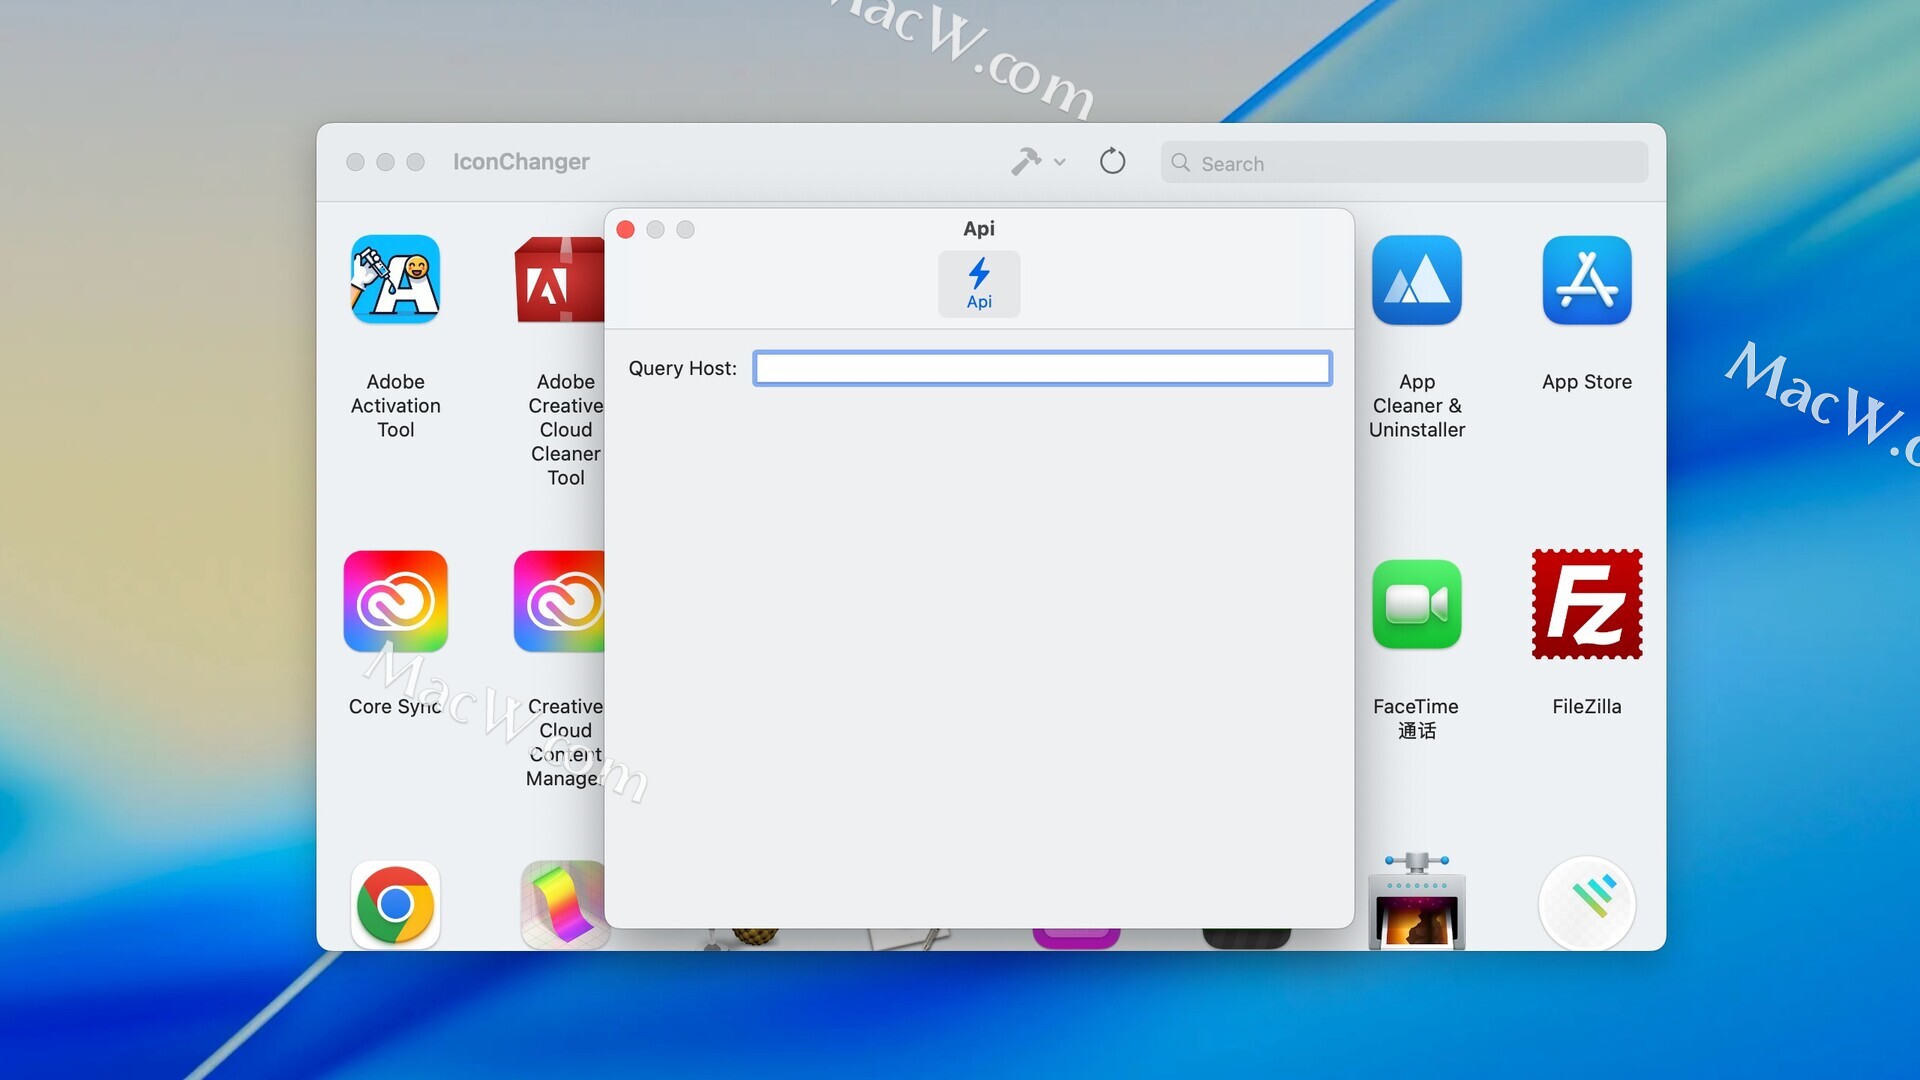This screenshot has height=1080, width=1920.
Task: Select the App Store icon
Action: tap(1586, 280)
